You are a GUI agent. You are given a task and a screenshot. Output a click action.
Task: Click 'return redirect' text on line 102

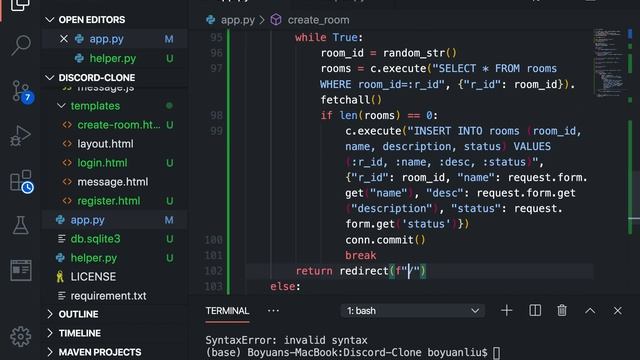pos(342,271)
